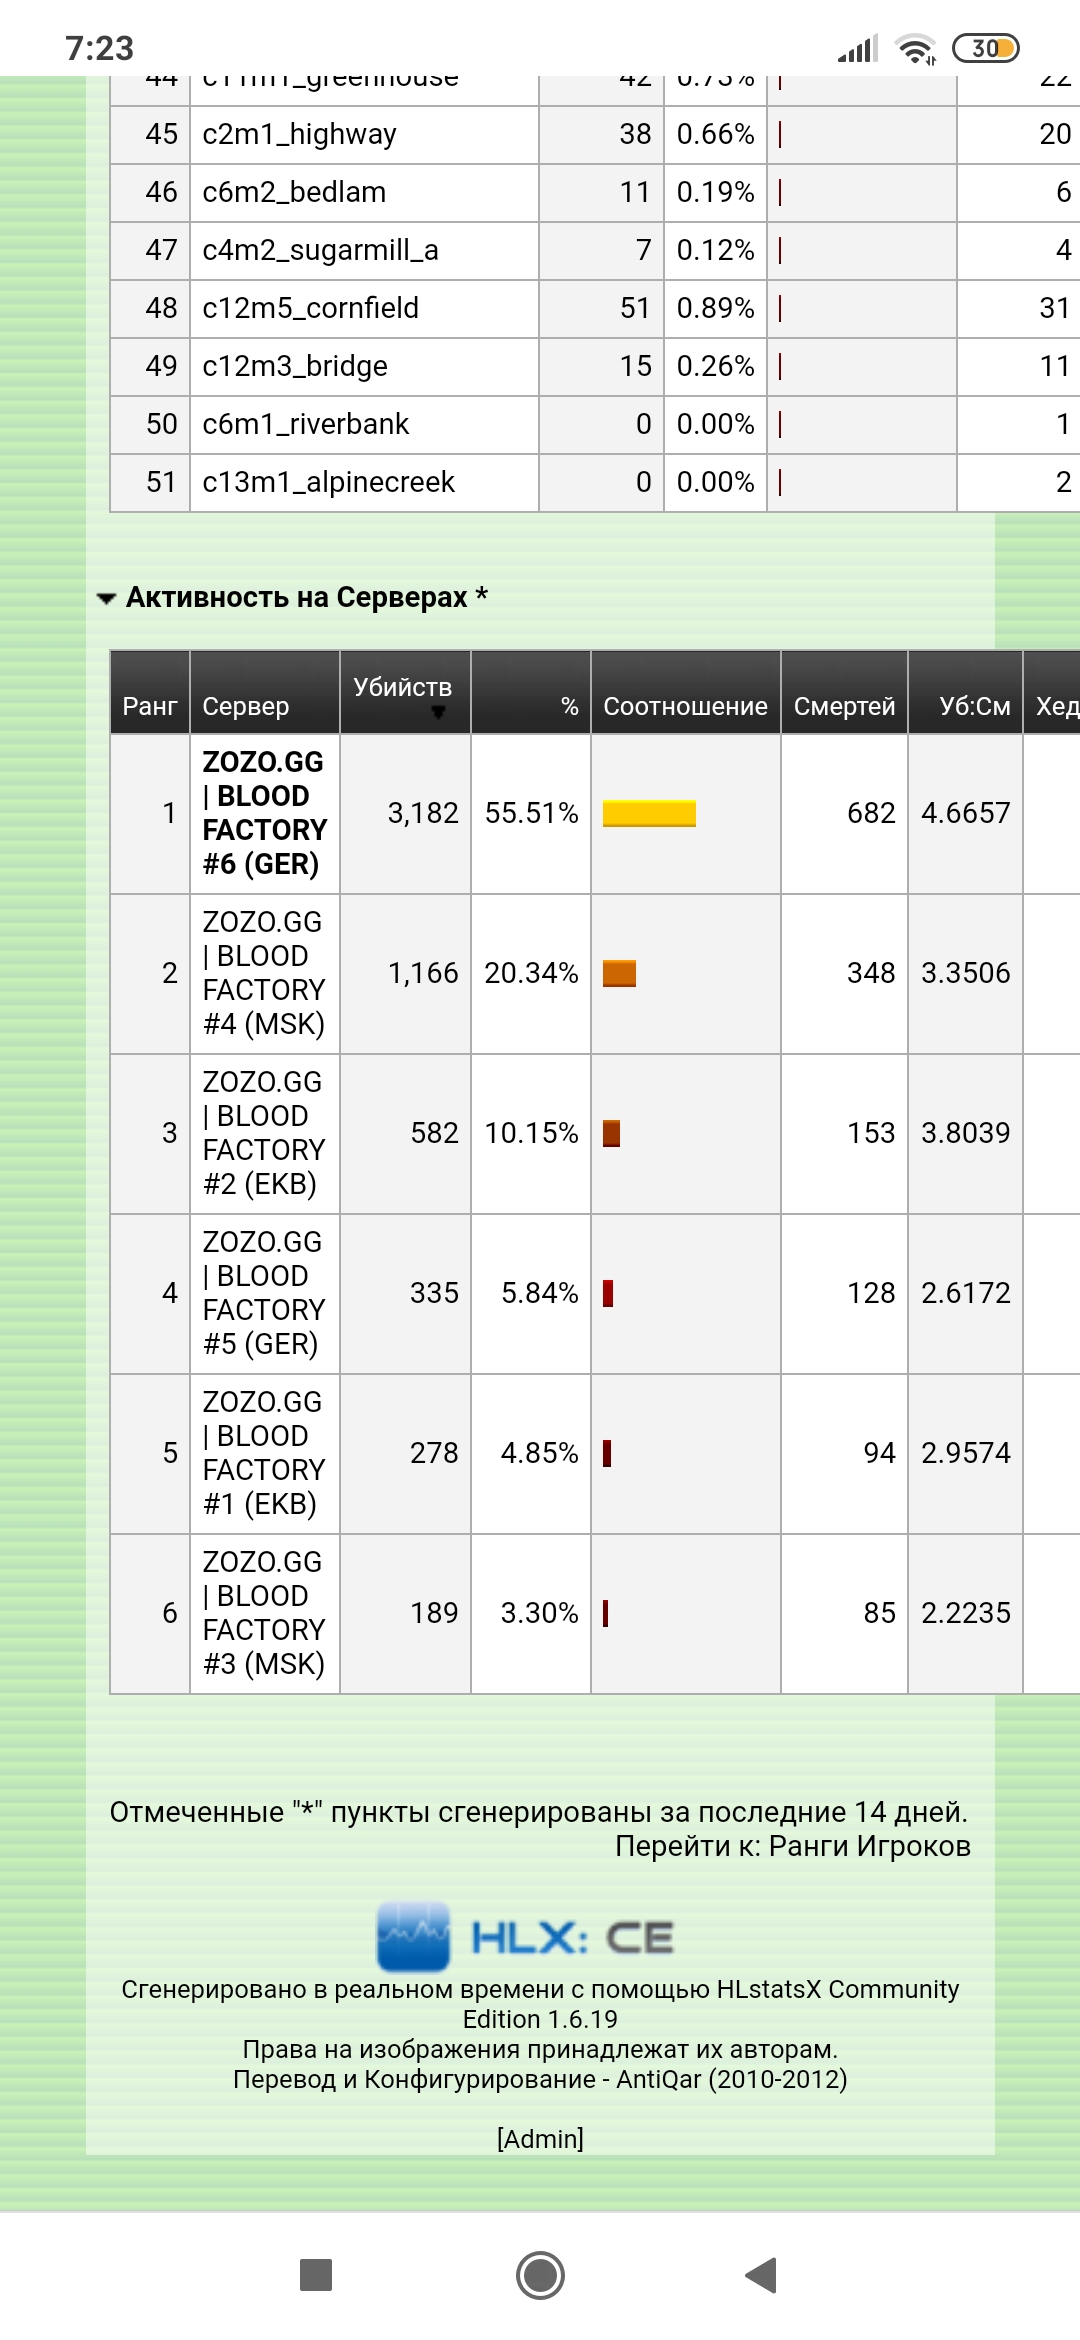1080x2340 pixels.
Task: Tap the cellular signal strength icon
Action: (857, 48)
